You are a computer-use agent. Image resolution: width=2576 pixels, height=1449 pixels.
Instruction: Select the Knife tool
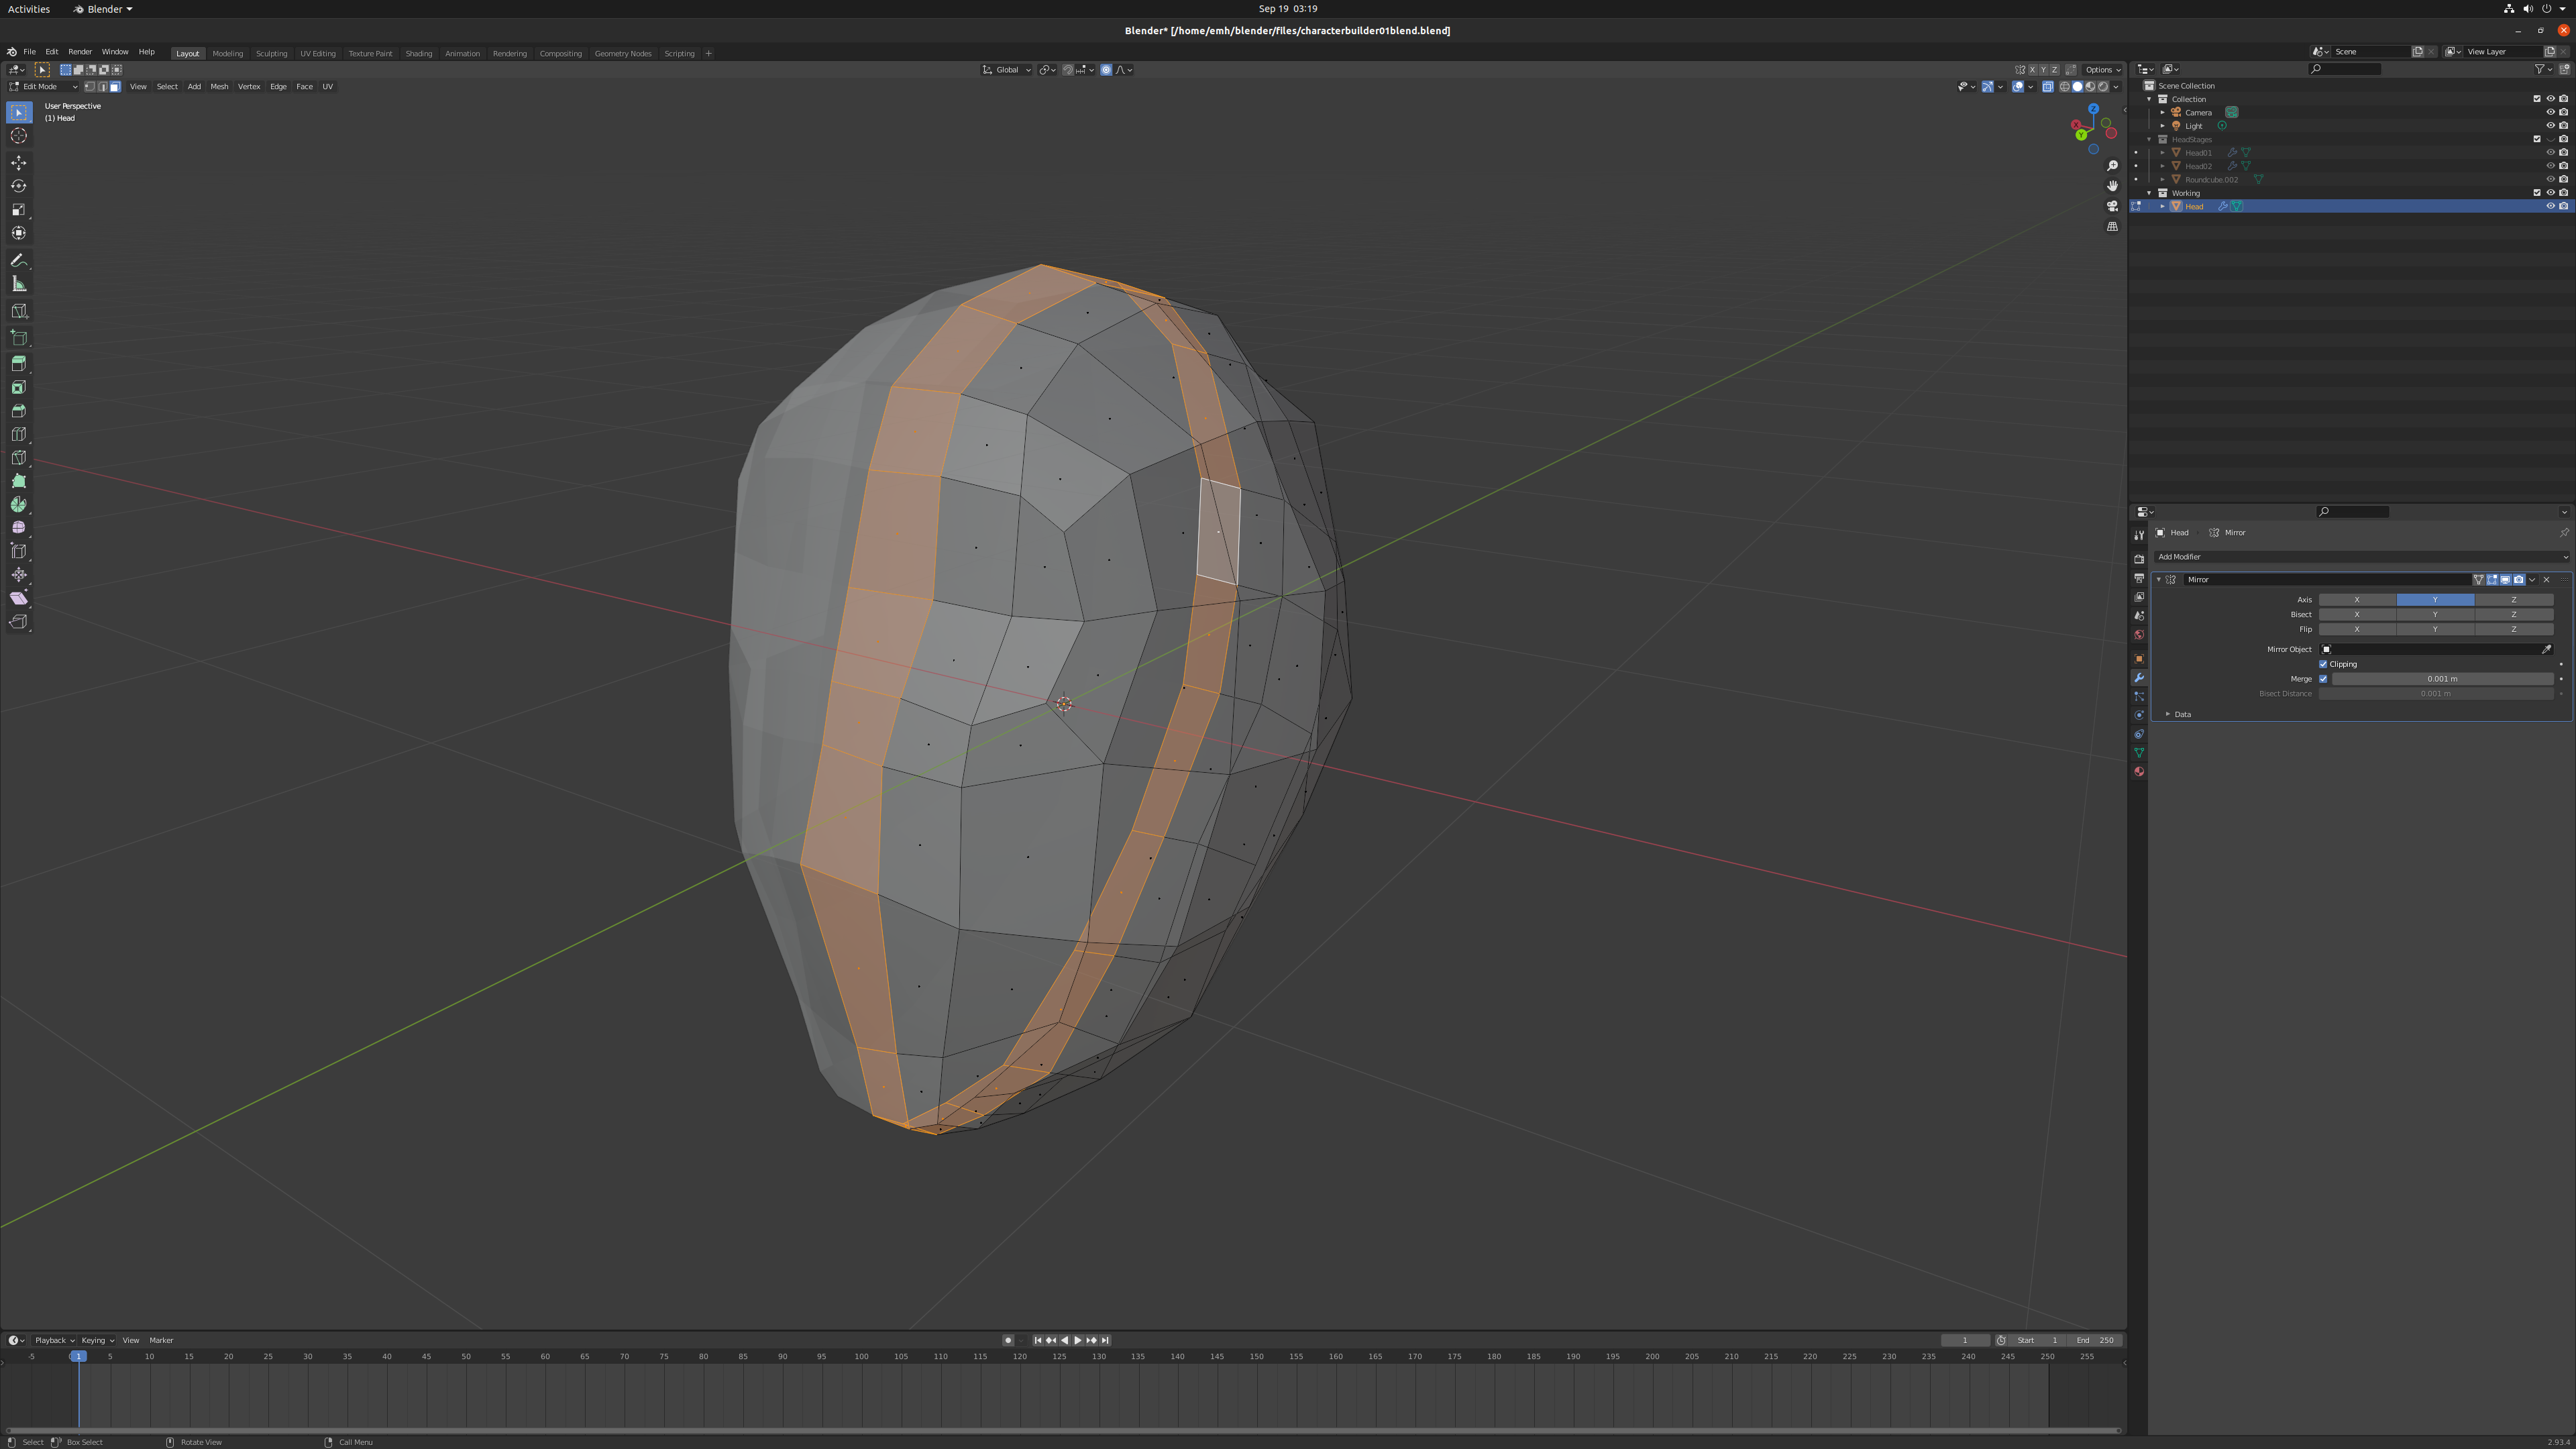point(19,458)
